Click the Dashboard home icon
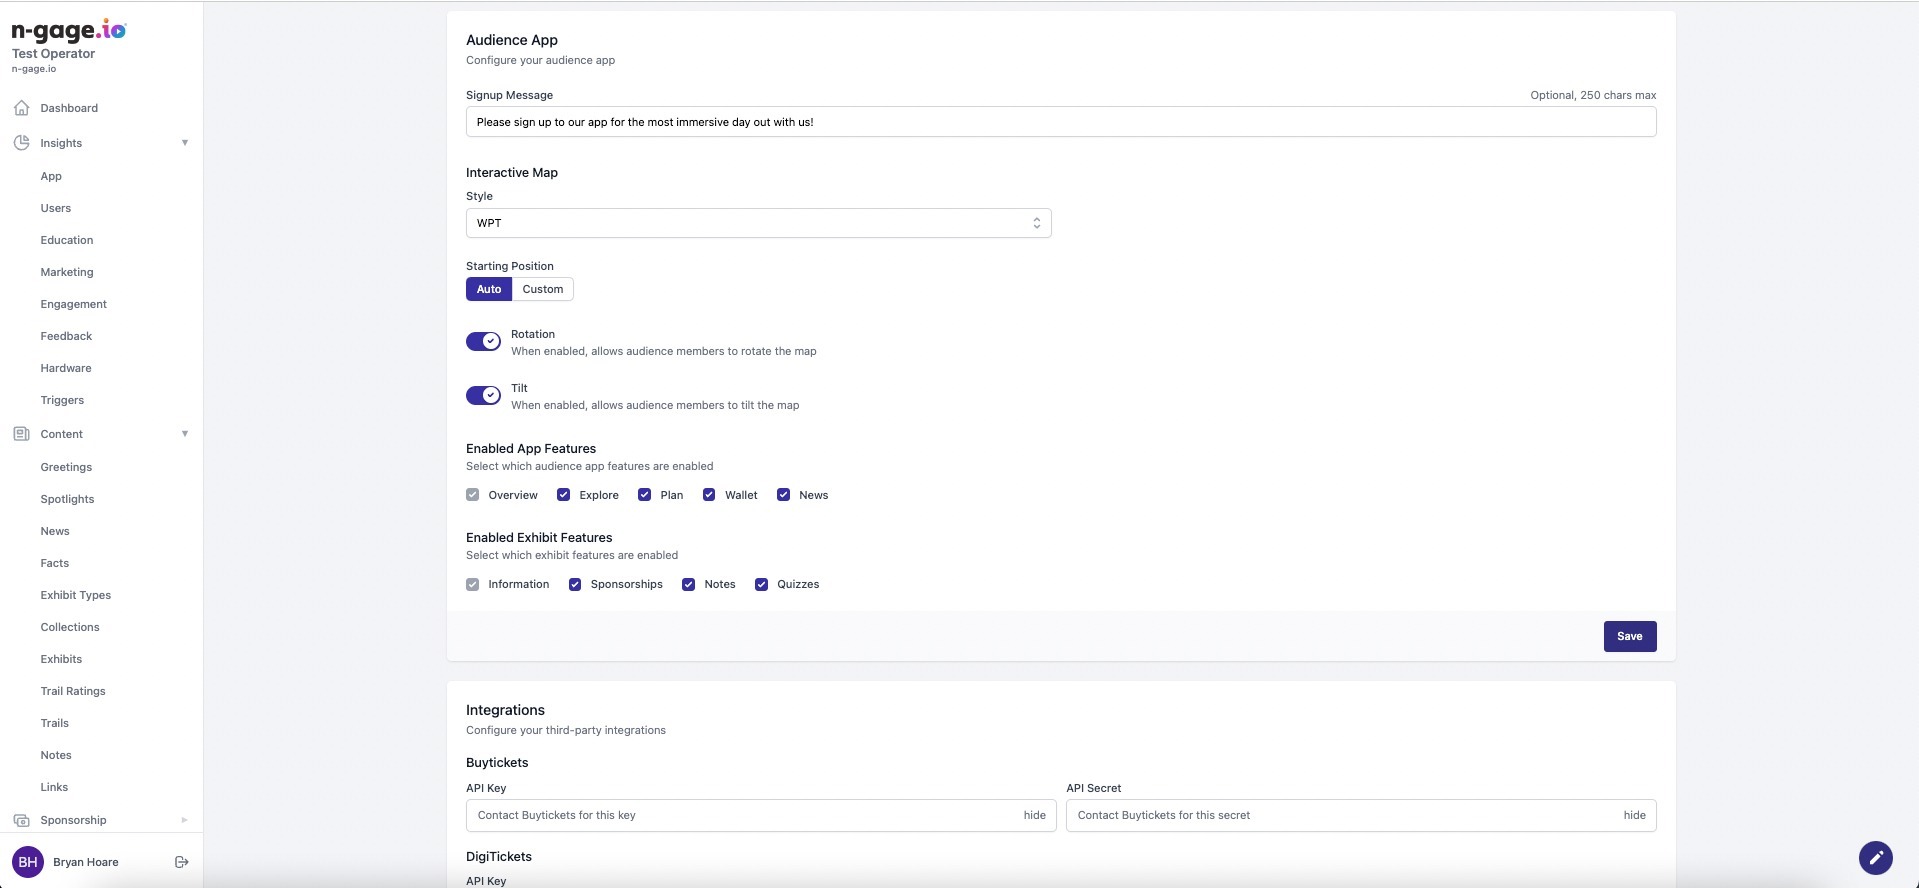 [21, 108]
